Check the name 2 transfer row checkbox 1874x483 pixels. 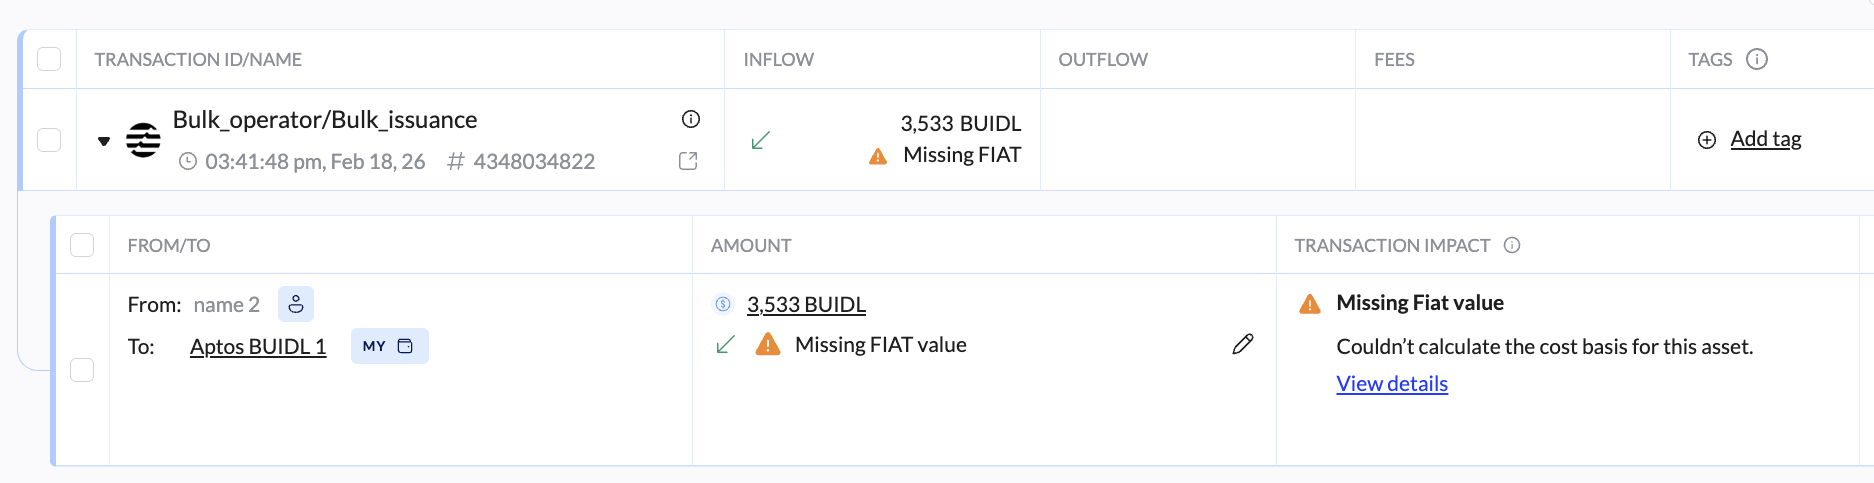pyautogui.click(x=82, y=370)
